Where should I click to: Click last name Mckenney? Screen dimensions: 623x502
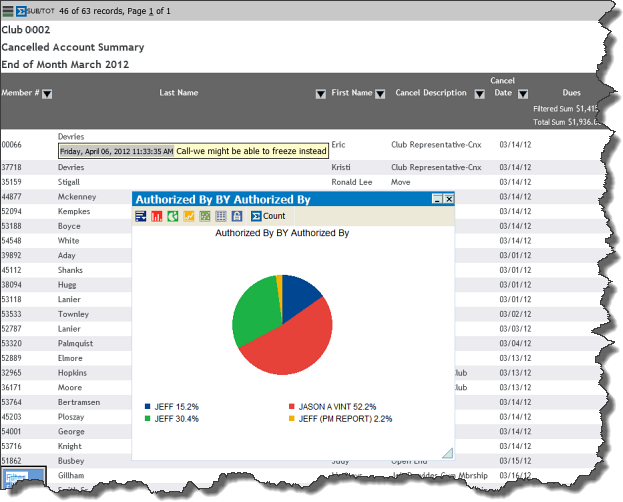coord(77,197)
